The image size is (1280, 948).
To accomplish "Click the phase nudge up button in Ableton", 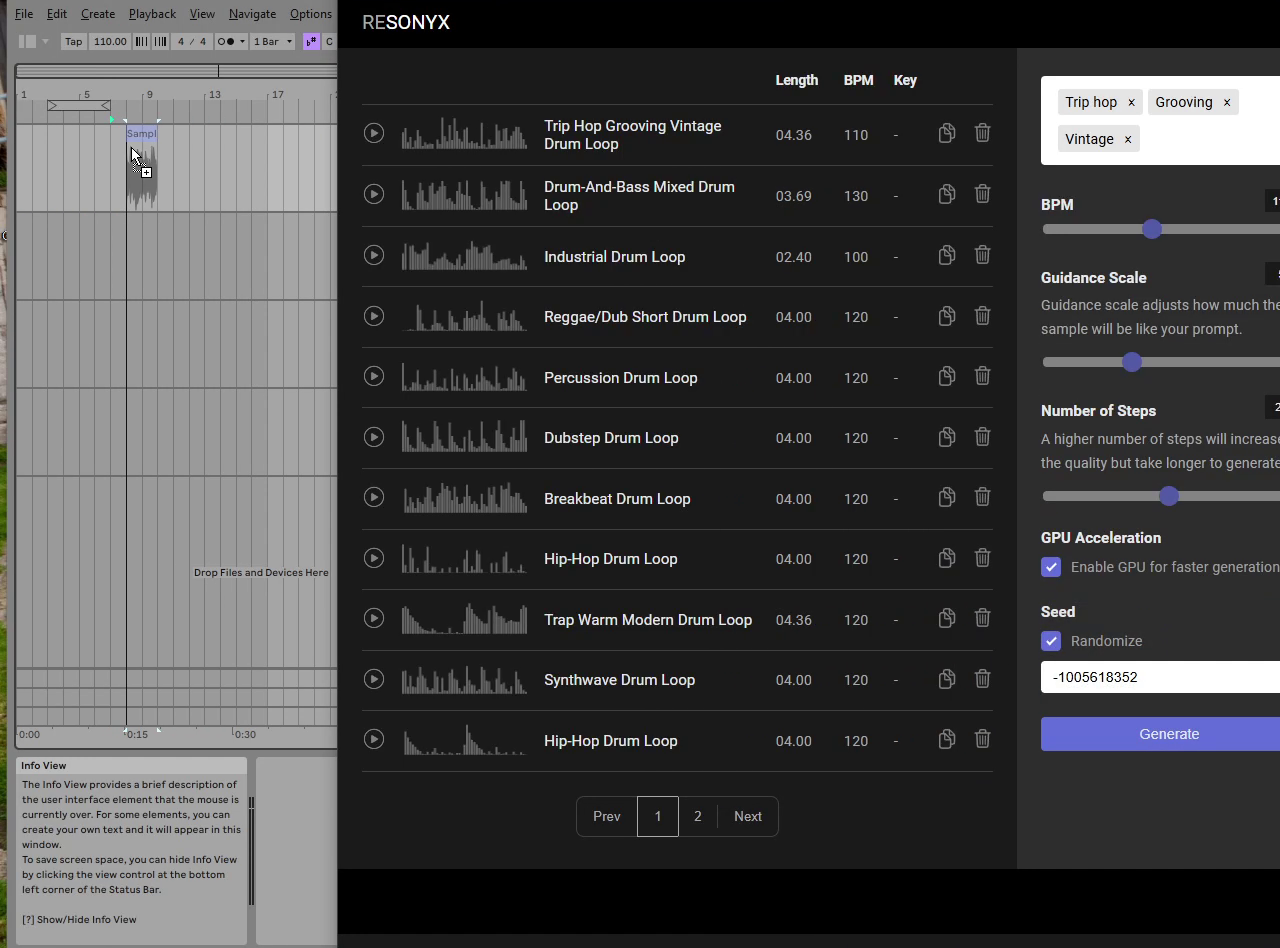I will point(160,41).
